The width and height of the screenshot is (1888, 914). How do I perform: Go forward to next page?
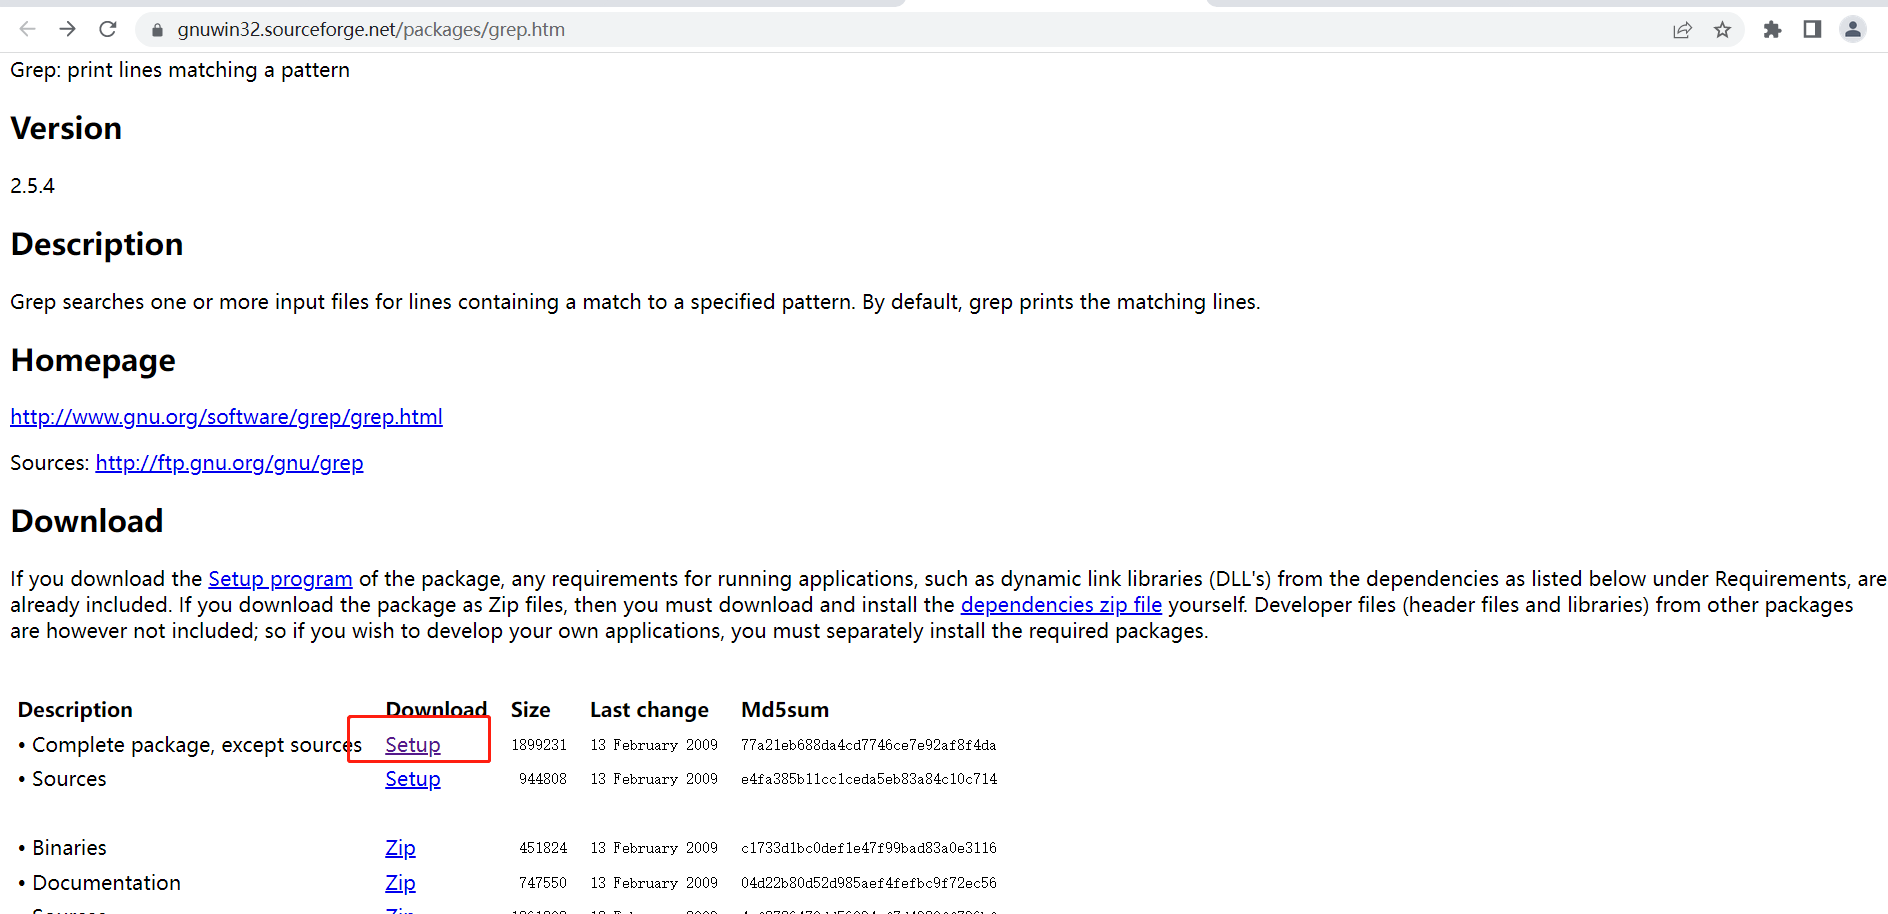(x=67, y=29)
